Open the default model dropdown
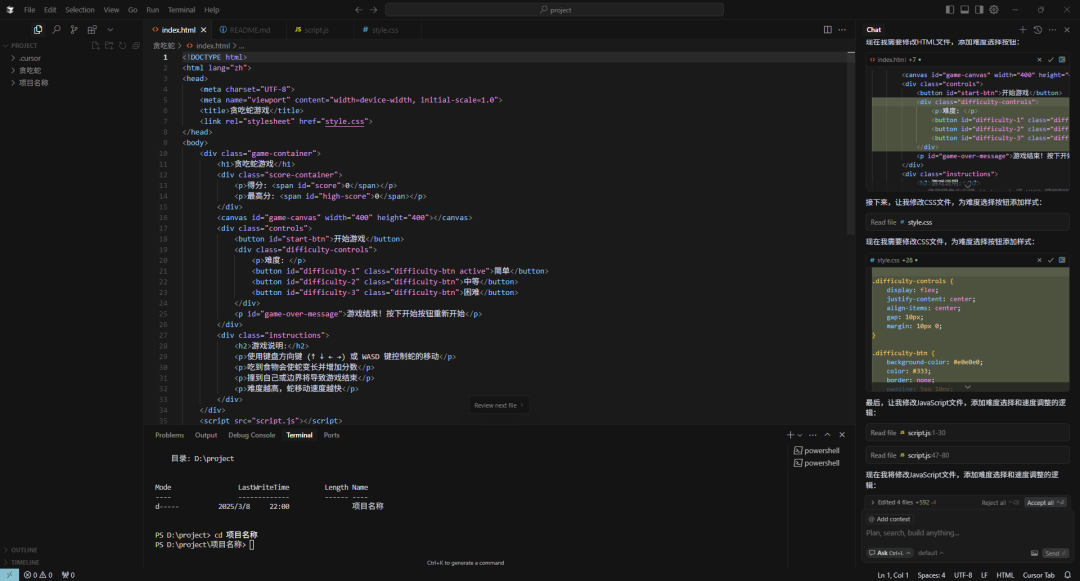This screenshot has height=581, width=1080. click(931, 553)
